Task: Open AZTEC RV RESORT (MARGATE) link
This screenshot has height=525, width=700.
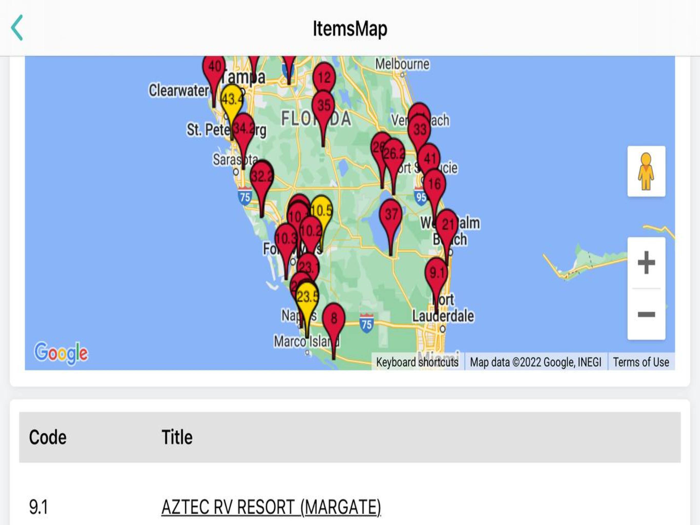Action: (271, 507)
